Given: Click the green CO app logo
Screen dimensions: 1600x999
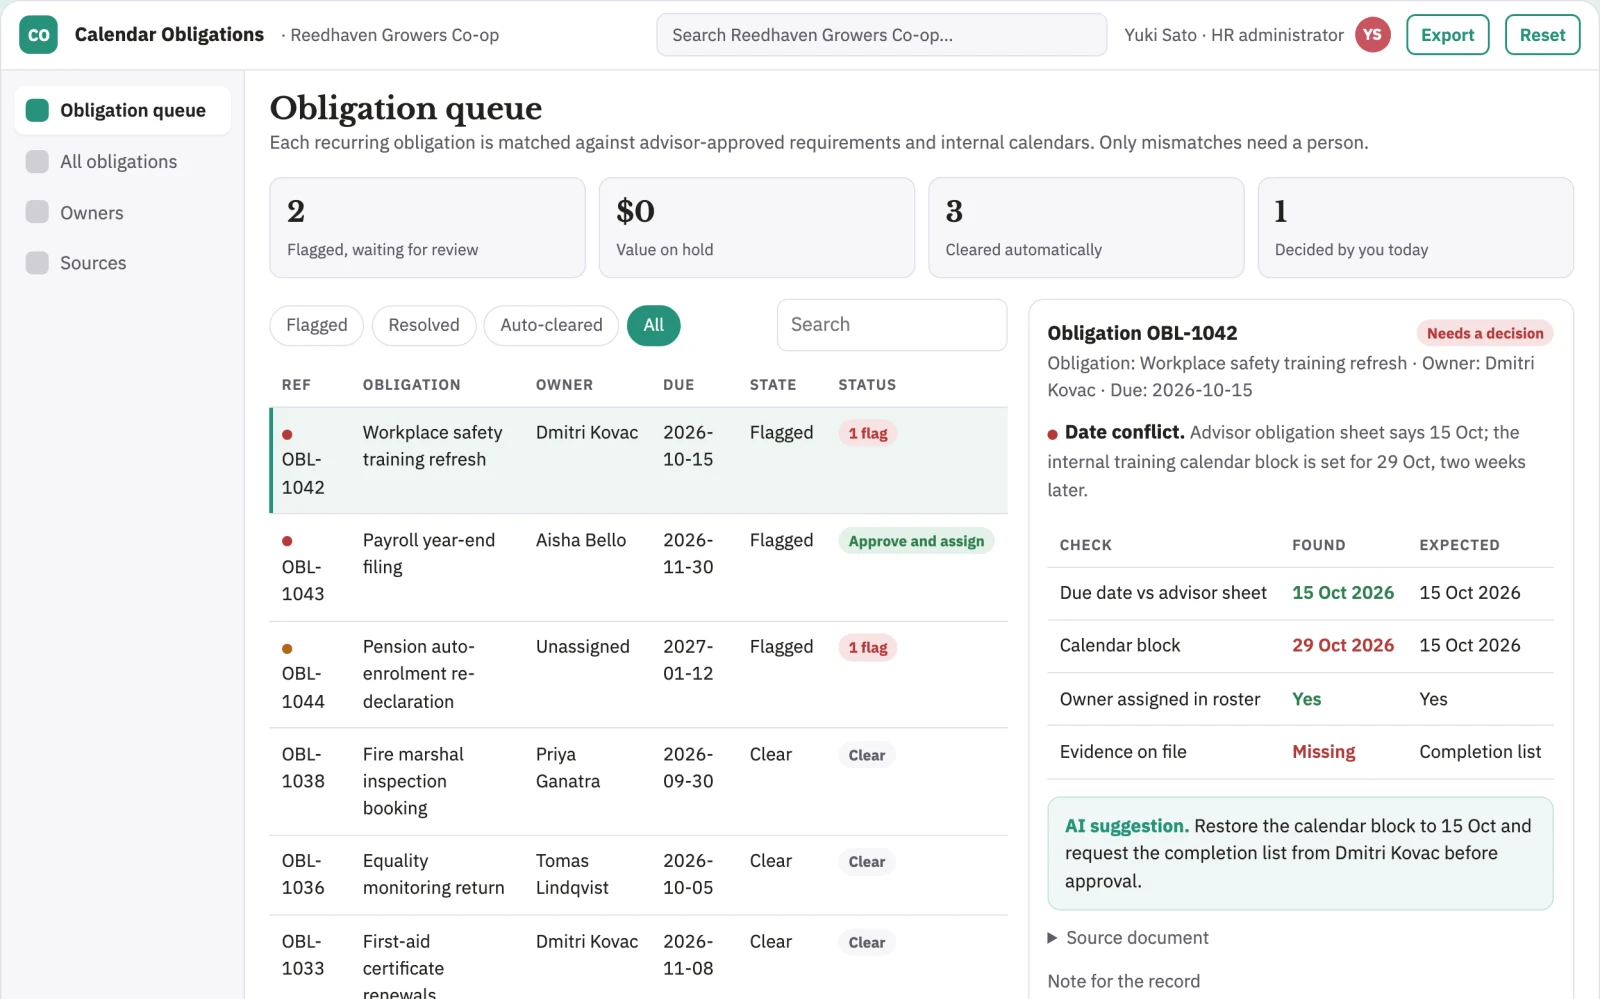Looking at the screenshot, I should point(38,35).
